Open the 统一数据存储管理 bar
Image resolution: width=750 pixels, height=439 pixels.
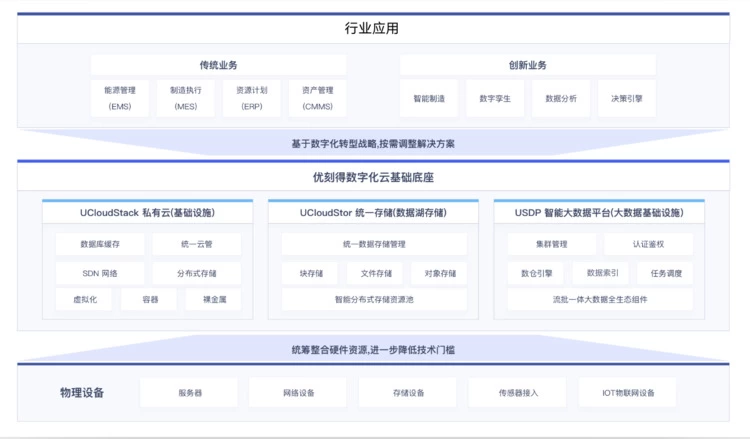point(374,244)
